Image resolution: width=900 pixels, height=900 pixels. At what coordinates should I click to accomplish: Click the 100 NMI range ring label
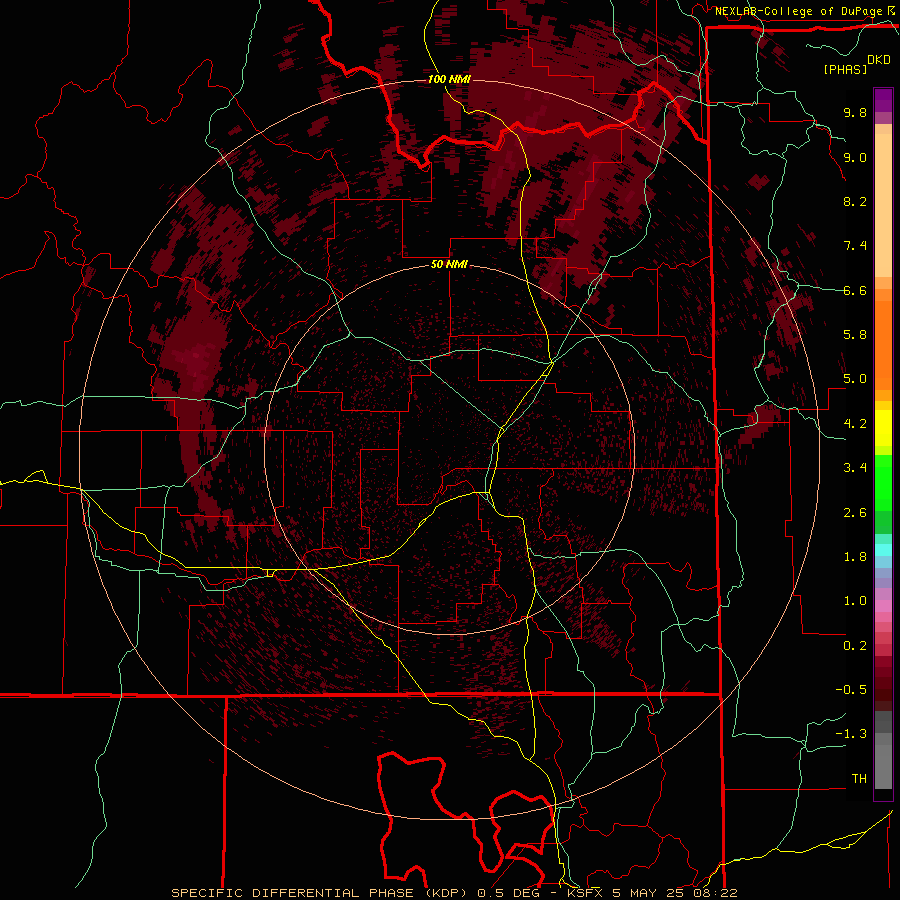(x=449, y=79)
